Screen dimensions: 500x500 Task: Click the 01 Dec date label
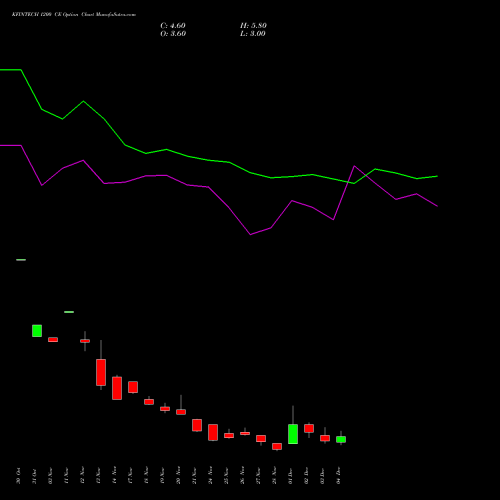pyautogui.click(x=290, y=476)
